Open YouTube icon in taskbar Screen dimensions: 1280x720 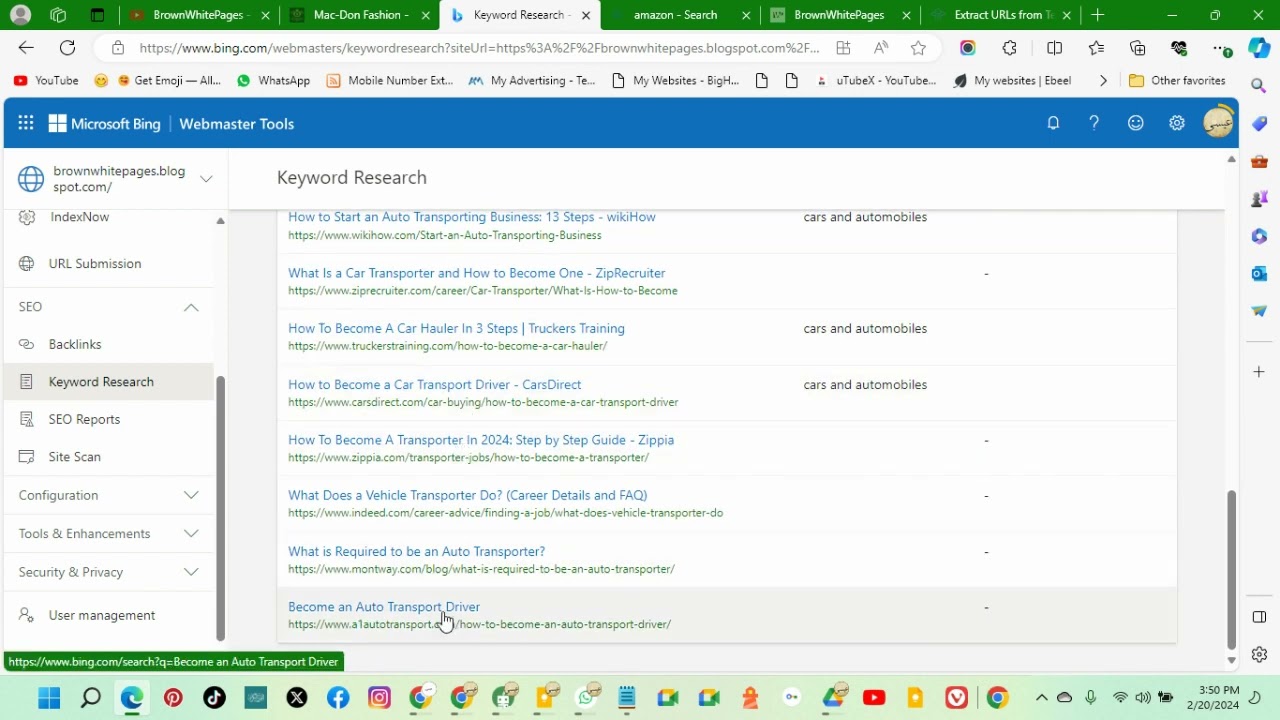(x=874, y=698)
